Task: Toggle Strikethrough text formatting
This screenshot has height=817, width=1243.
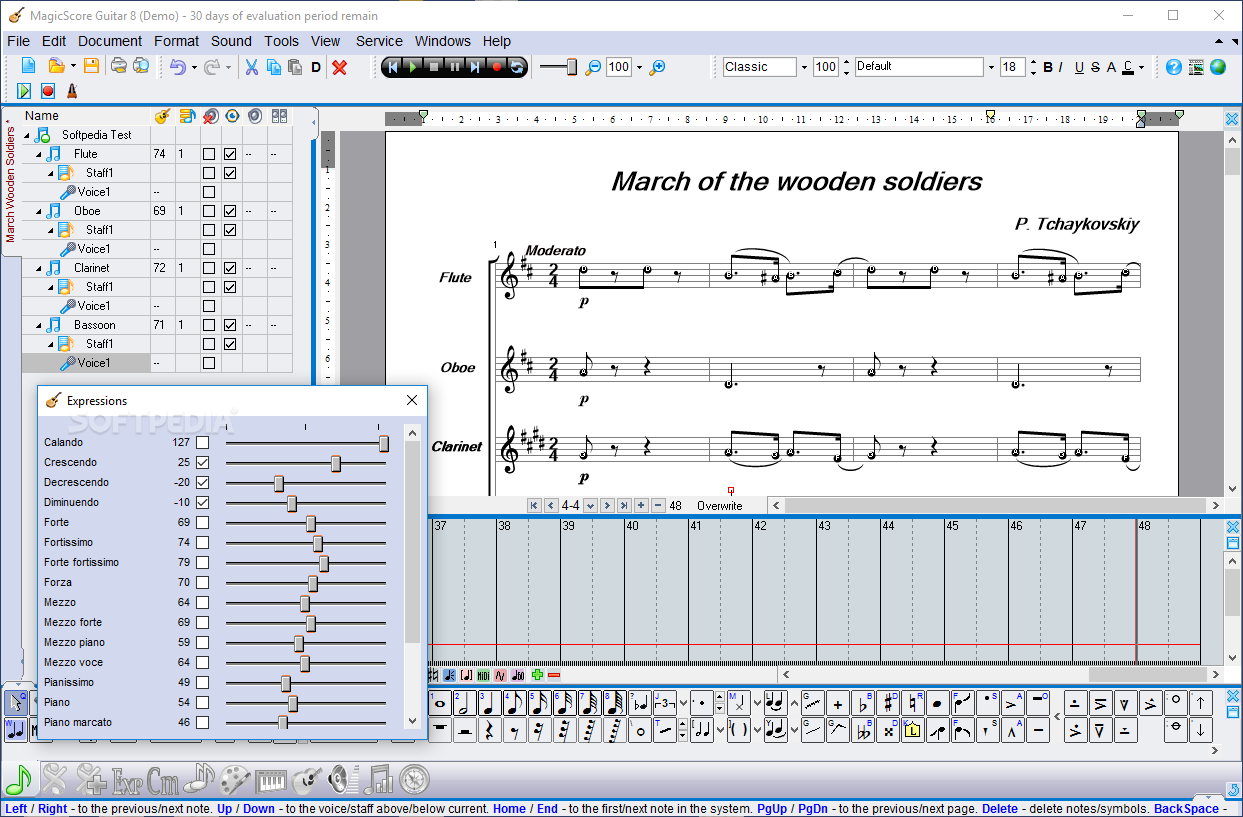Action: 1095,67
